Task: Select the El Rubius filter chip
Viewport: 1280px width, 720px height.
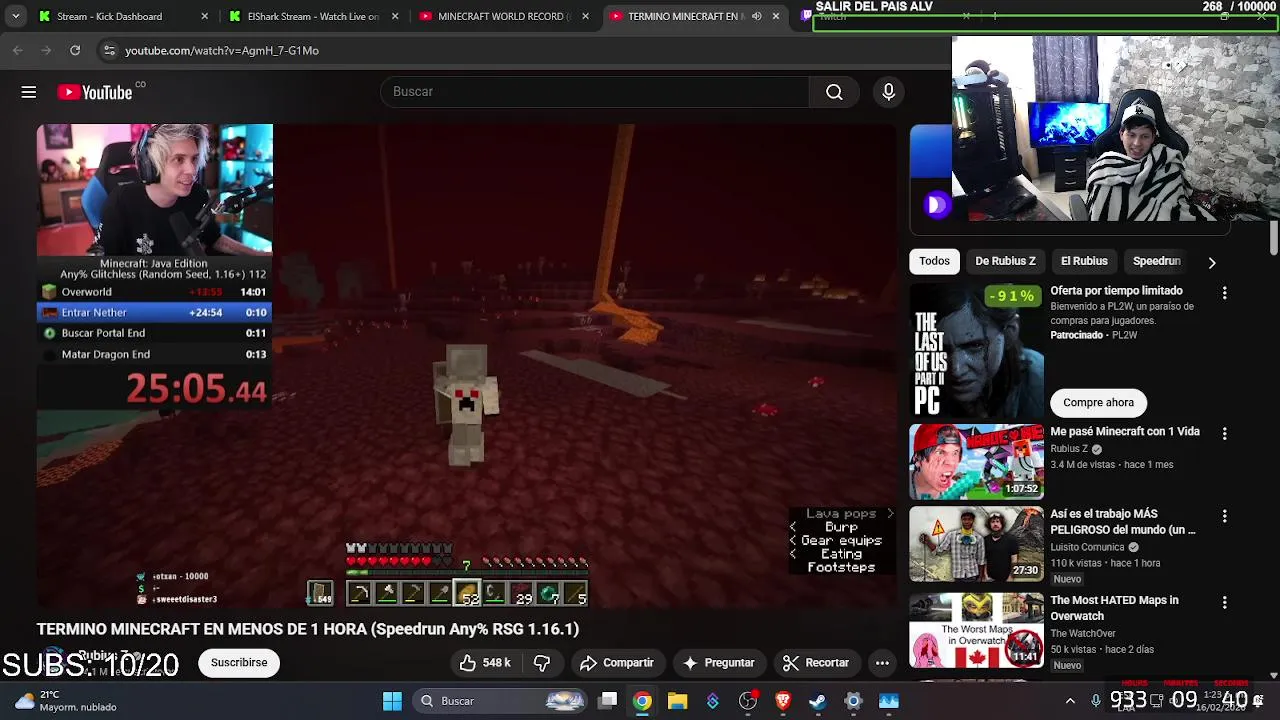Action: pyautogui.click(x=1084, y=261)
